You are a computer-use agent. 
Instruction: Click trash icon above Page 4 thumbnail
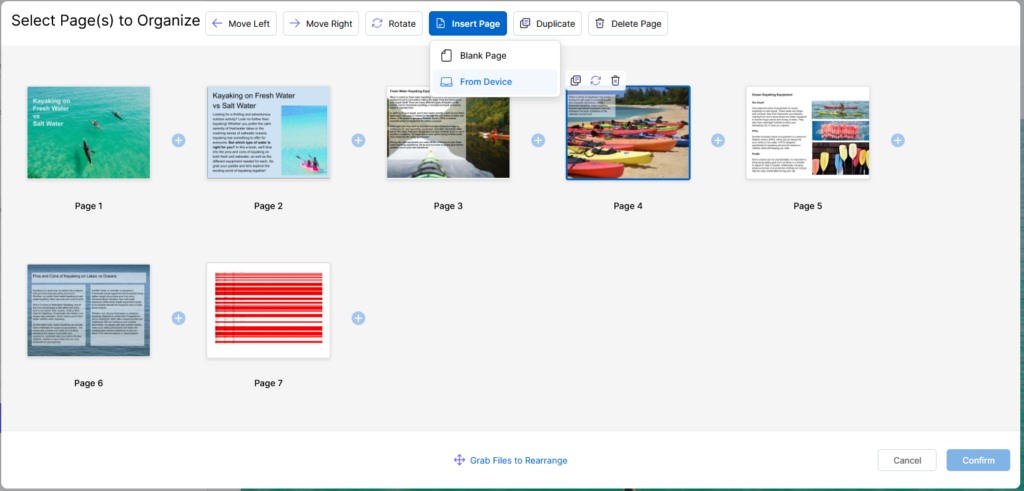pos(615,80)
